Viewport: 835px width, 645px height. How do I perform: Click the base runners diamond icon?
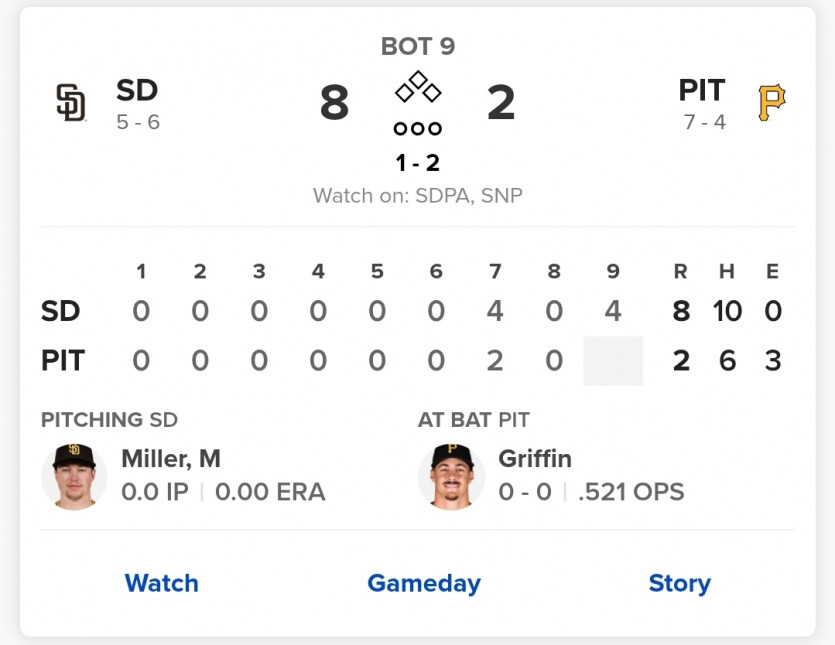point(418,88)
